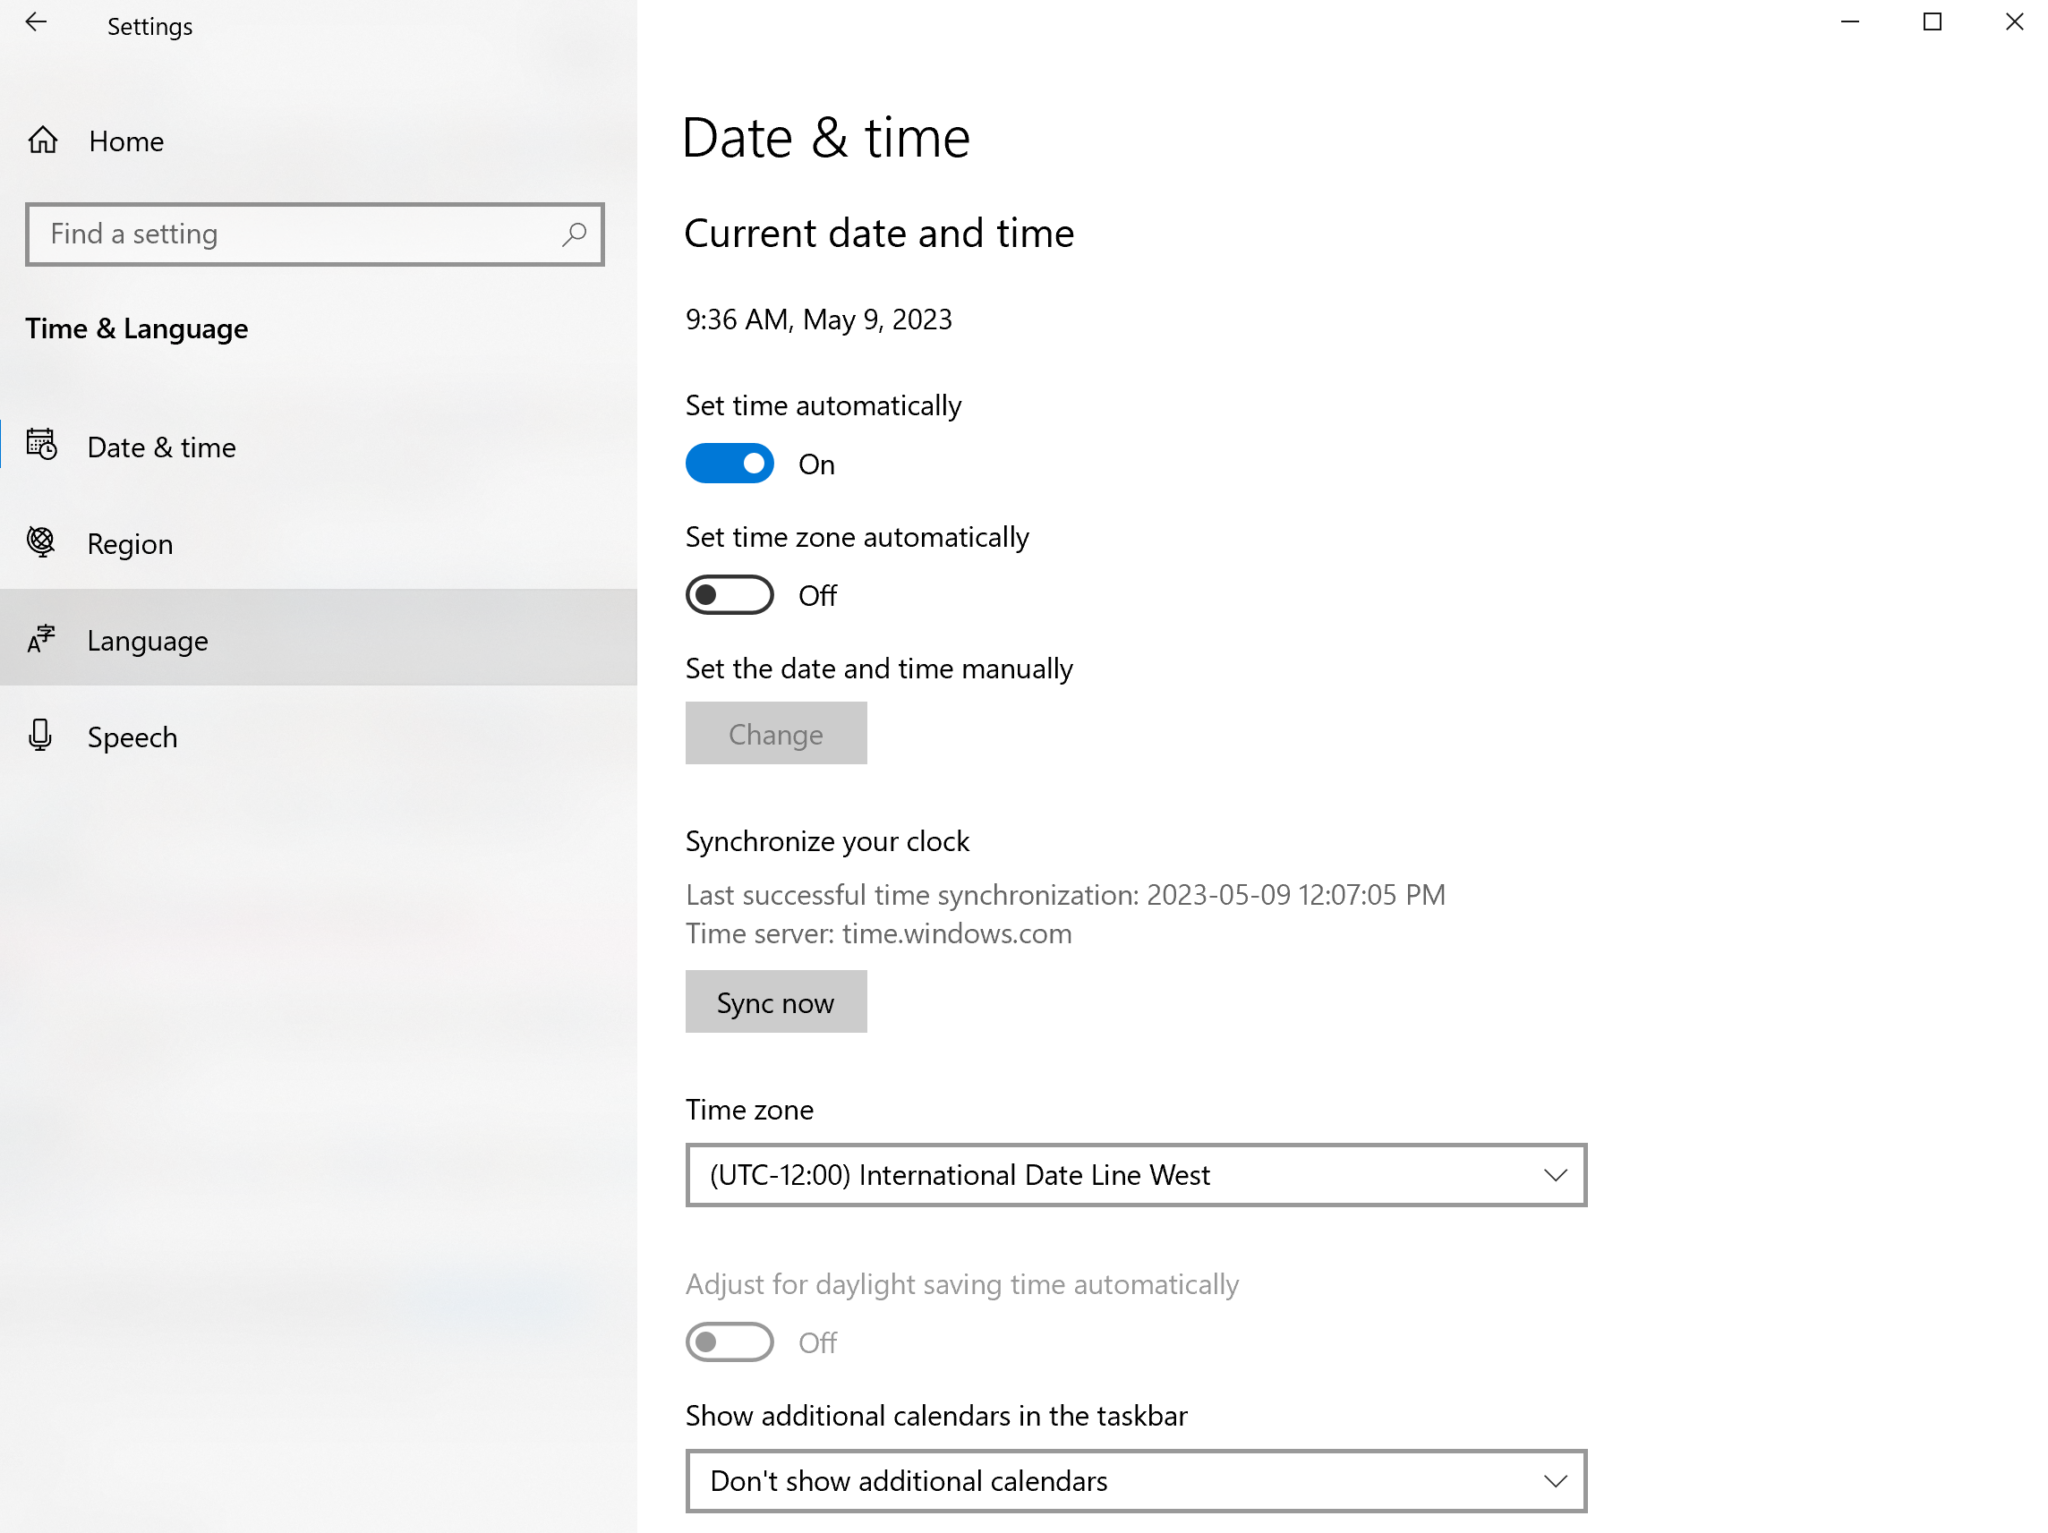The width and height of the screenshot is (2048, 1533).
Task: Click the Change button for manual time
Action: 775,733
